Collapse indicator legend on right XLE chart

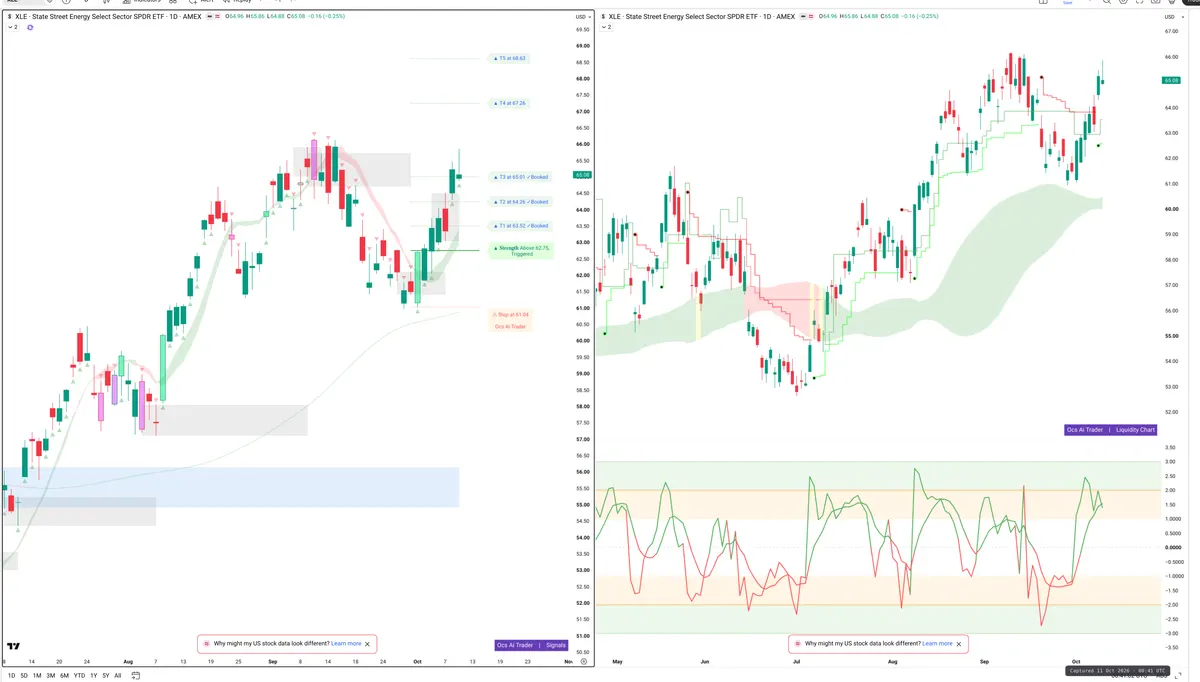[x=608, y=27]
